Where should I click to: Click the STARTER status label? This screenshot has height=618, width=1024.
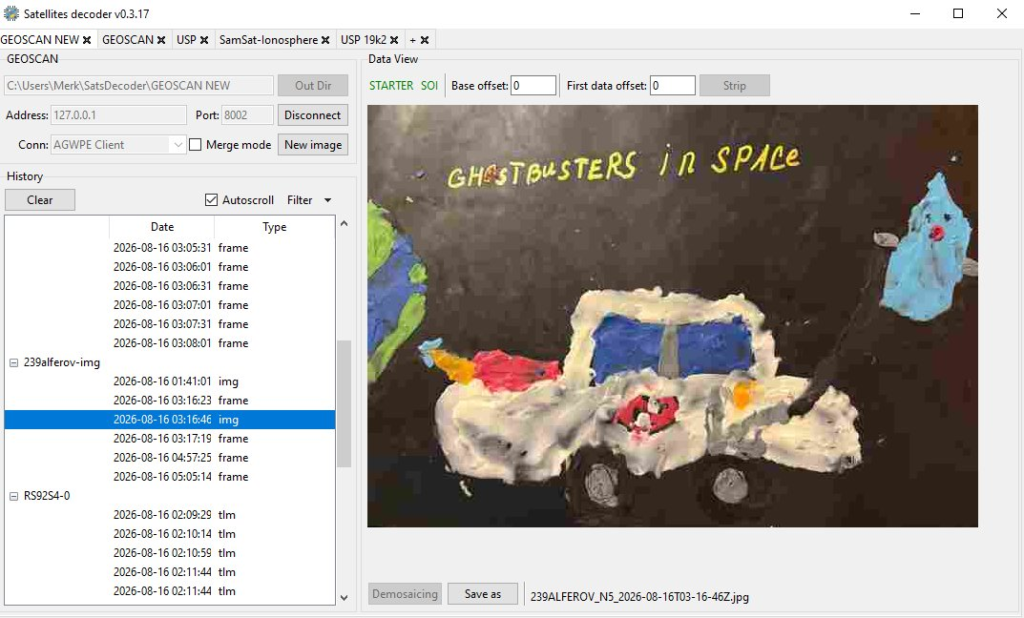[391, 86]
